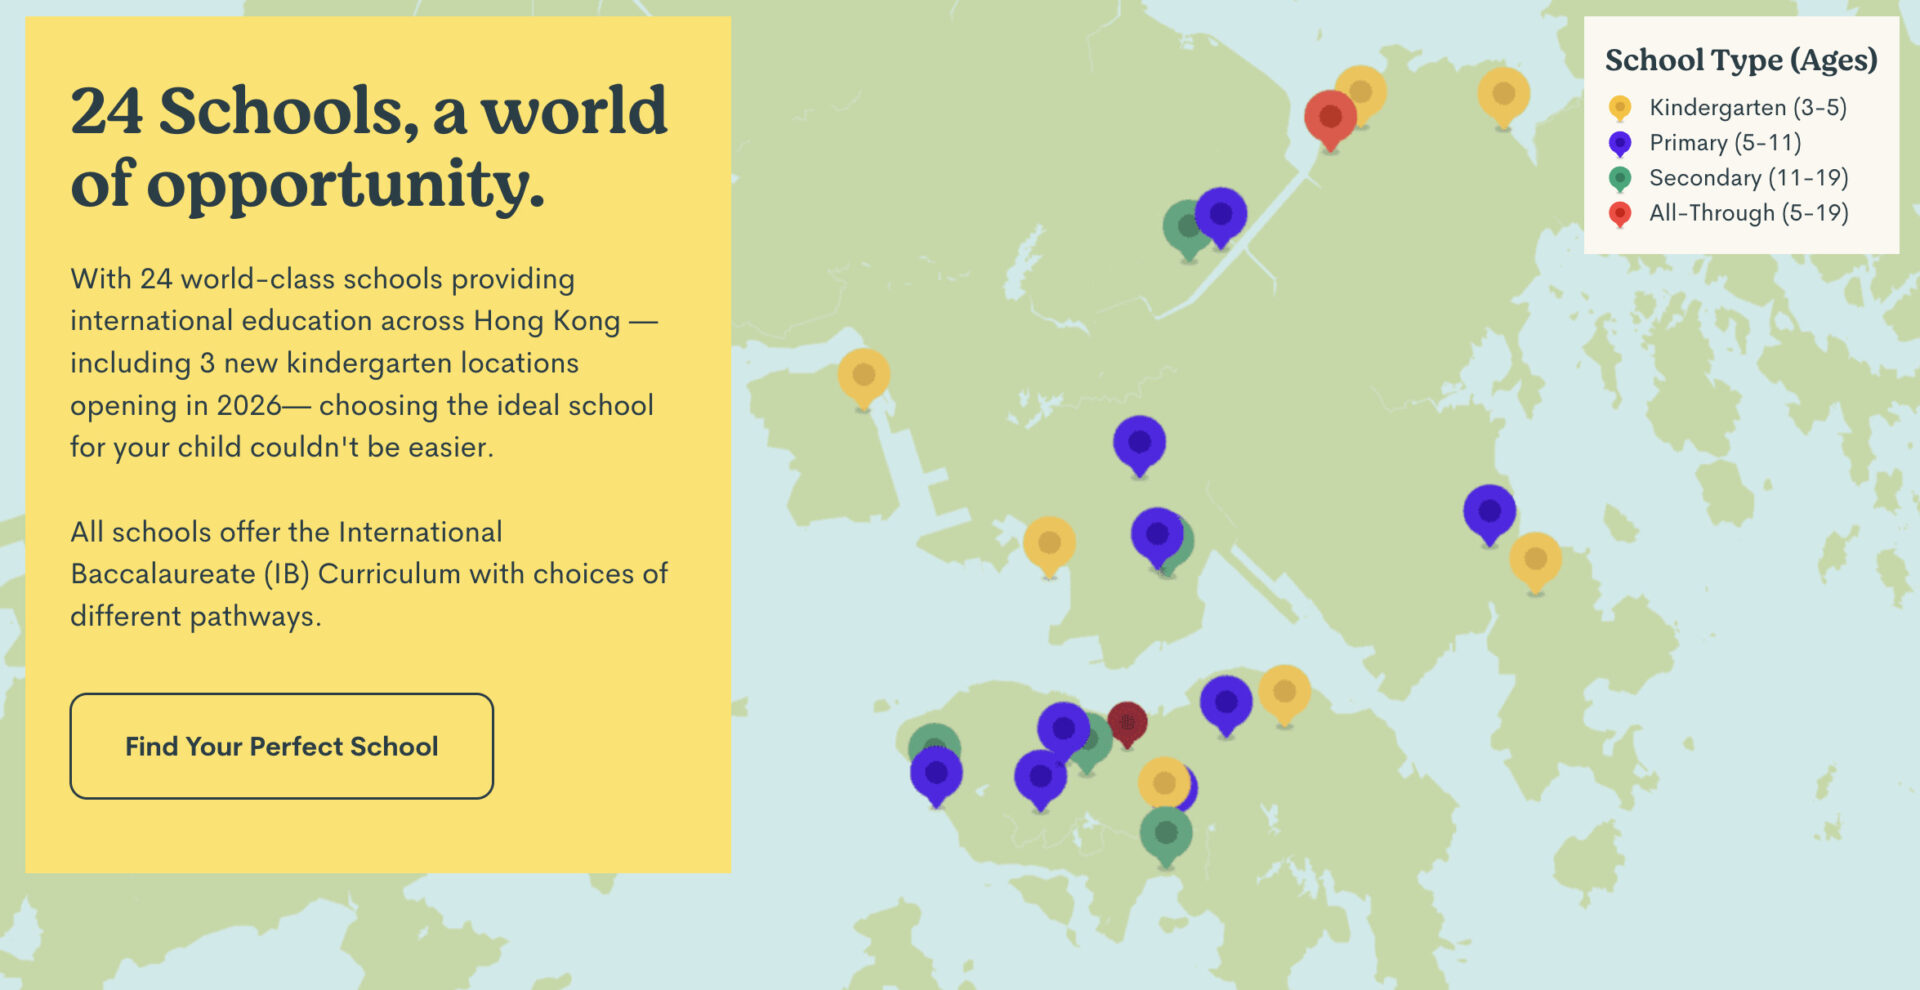Click the Kindergarten (3-5) legend label
Screen dimensions: 1920x990
click(x=1747, y=107)
